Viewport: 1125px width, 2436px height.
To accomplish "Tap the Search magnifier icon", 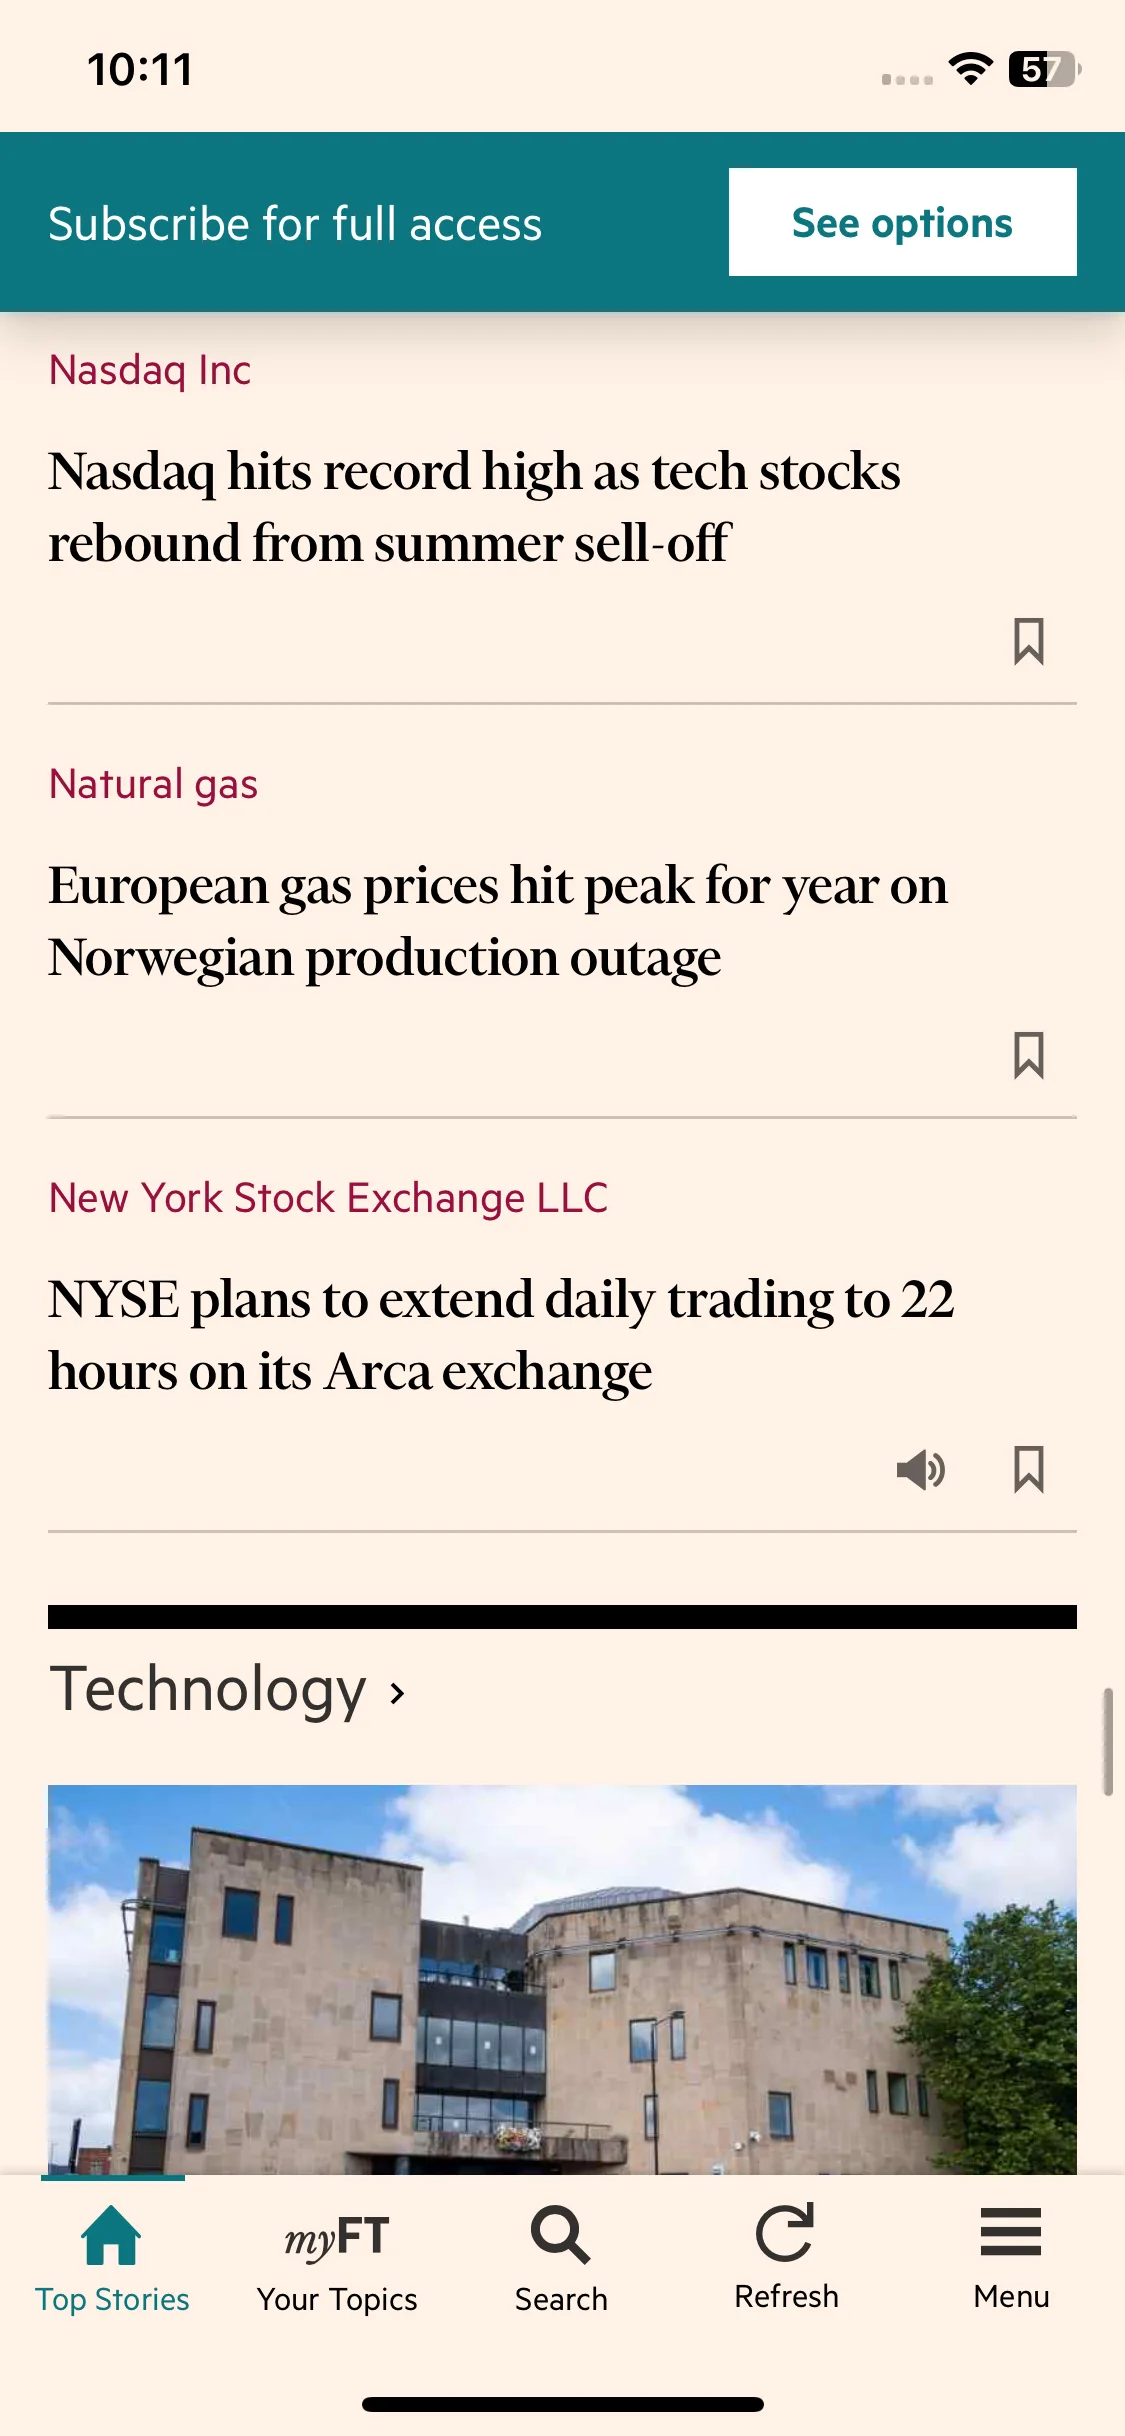I will click(561, 2235).
